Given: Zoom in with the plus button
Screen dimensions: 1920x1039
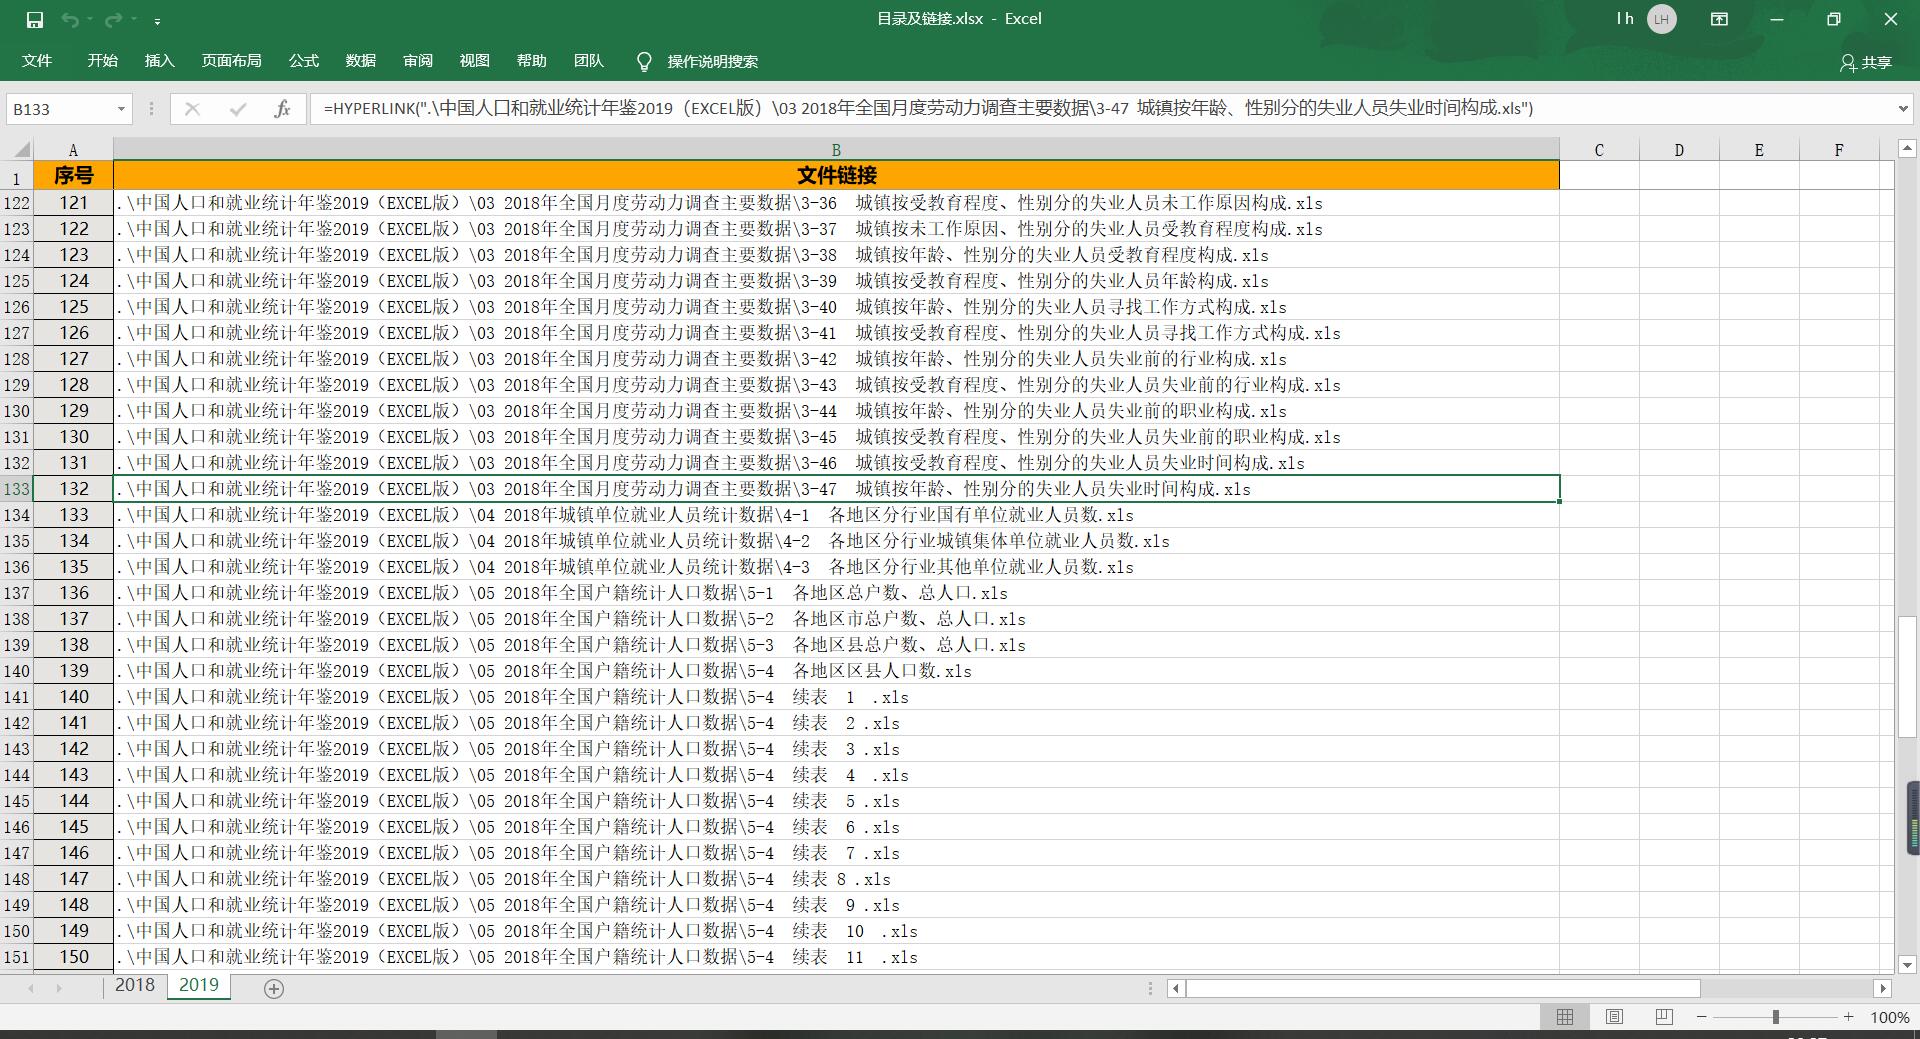Looking at the screenshot, I should (1849, 1017).
